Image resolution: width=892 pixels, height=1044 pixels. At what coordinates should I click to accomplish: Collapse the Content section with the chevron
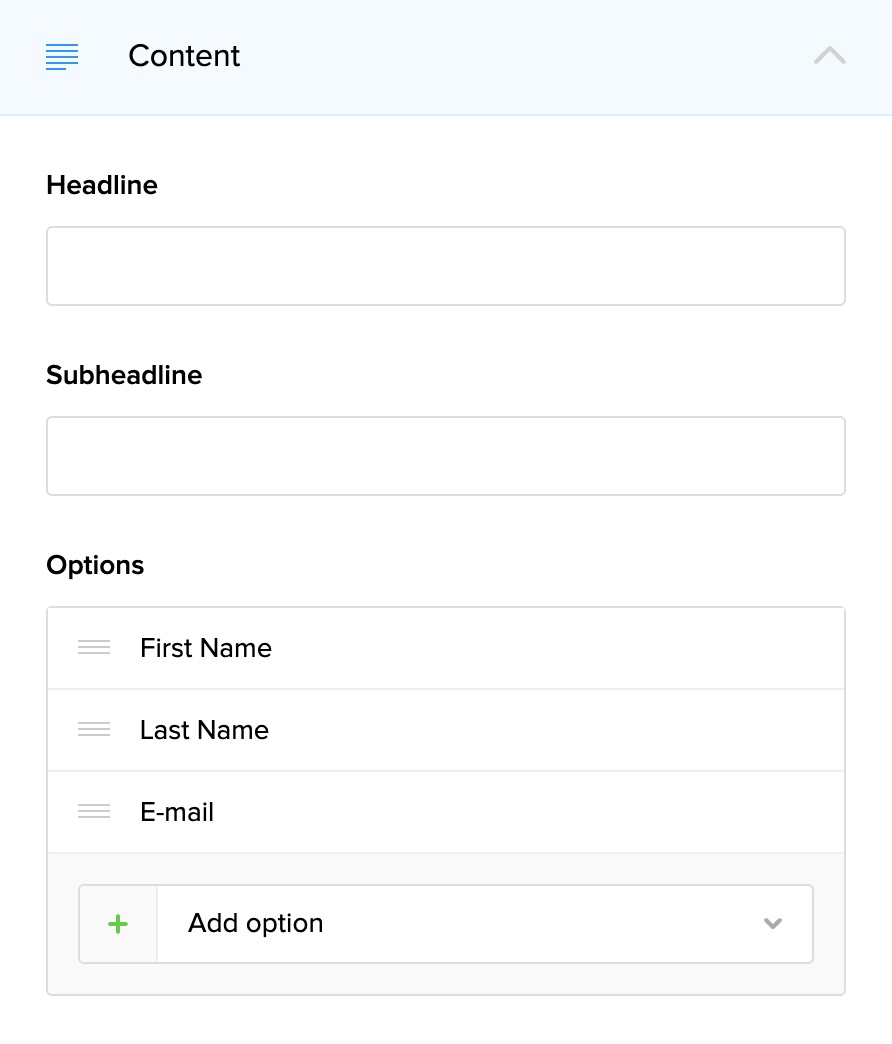click(x=829, y=56)
